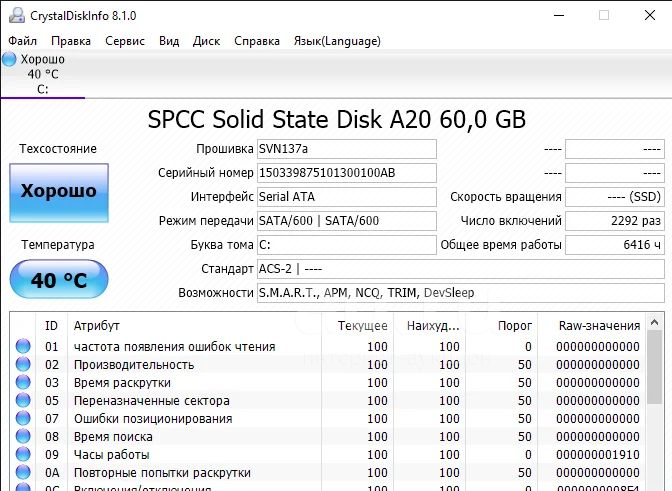The width and height of the screenshot is (672, 491).
Task: Click the Число включений label
Action: [511, 221]
